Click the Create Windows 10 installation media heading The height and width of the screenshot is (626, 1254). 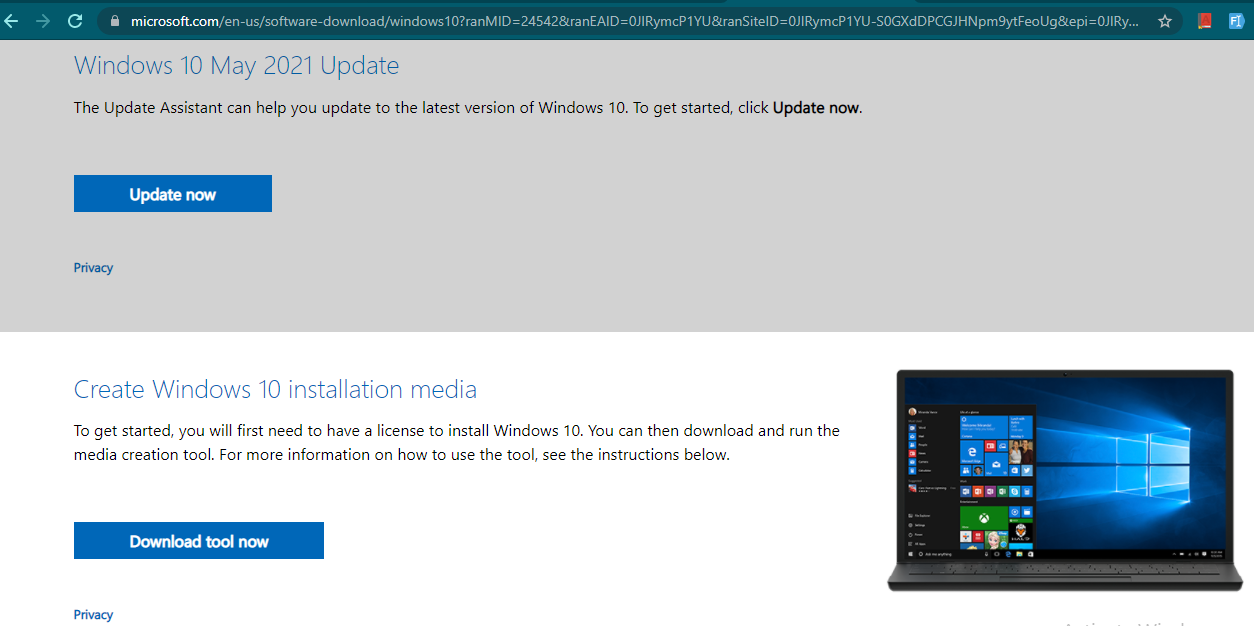(275, 389)
